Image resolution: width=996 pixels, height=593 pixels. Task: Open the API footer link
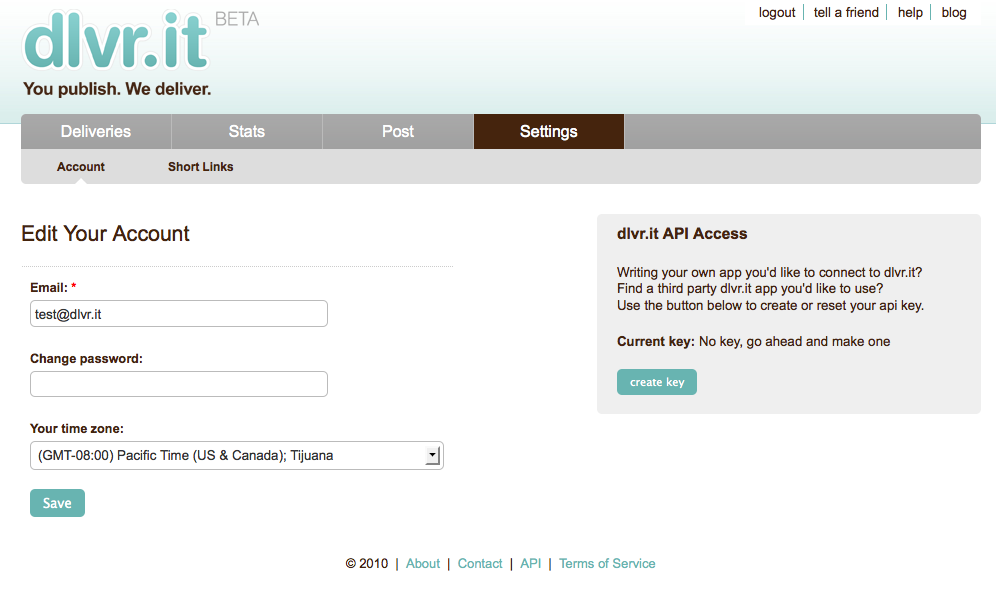coord(530,564)
